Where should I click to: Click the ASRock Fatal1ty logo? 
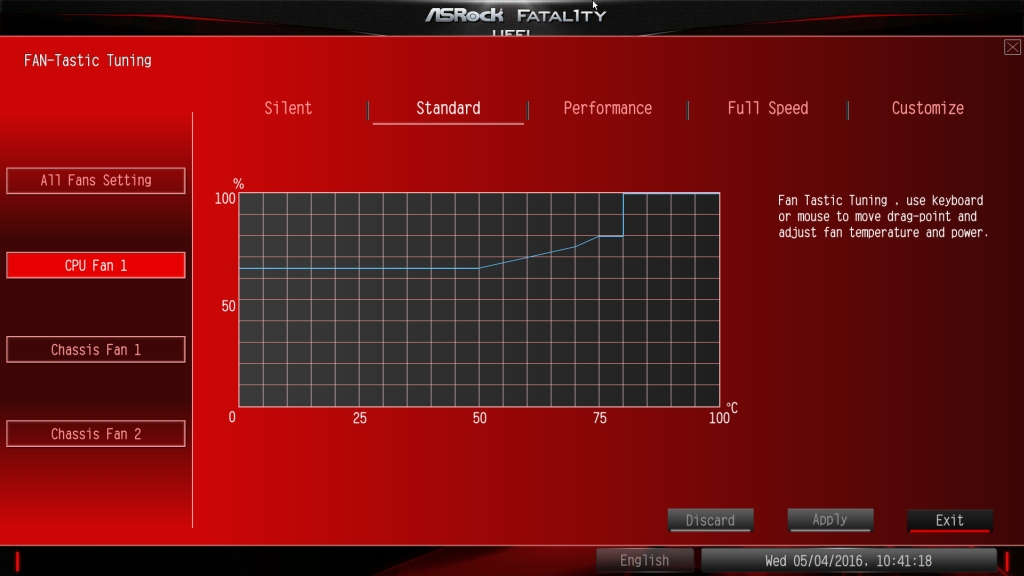tap(516, 14)
